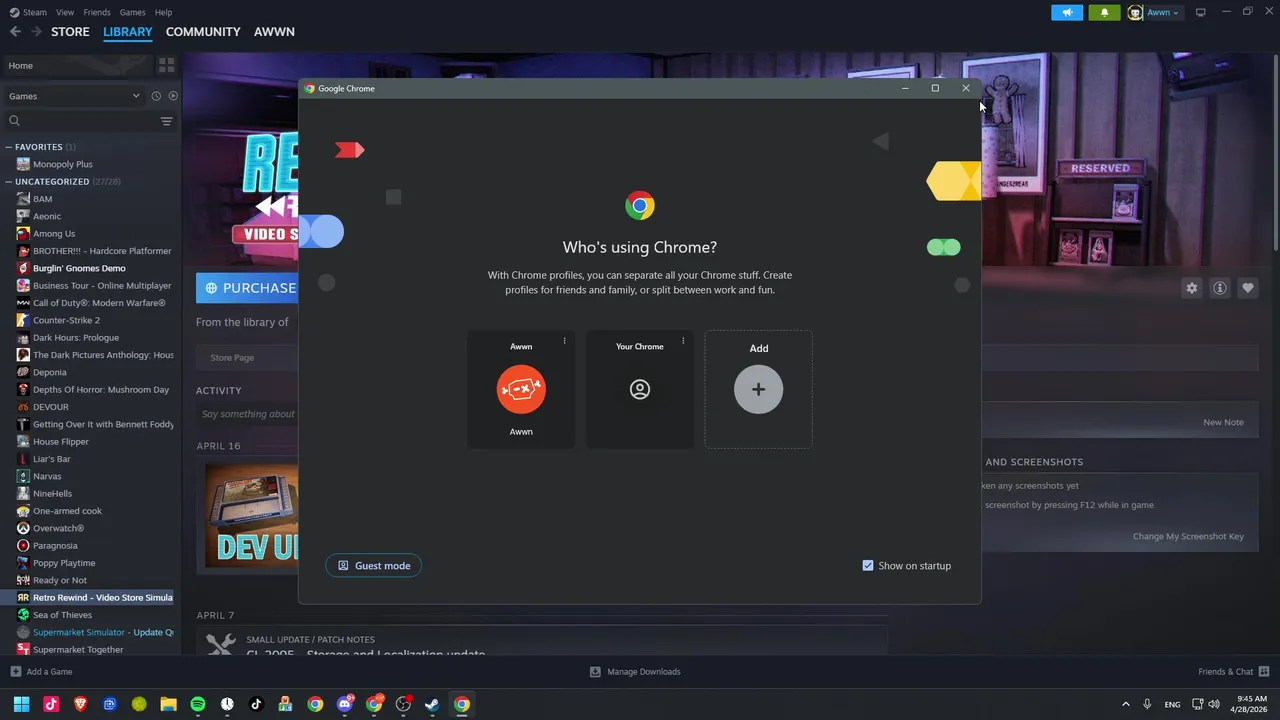
Task: Open Friends & Chat
Action: point(1234,671)
